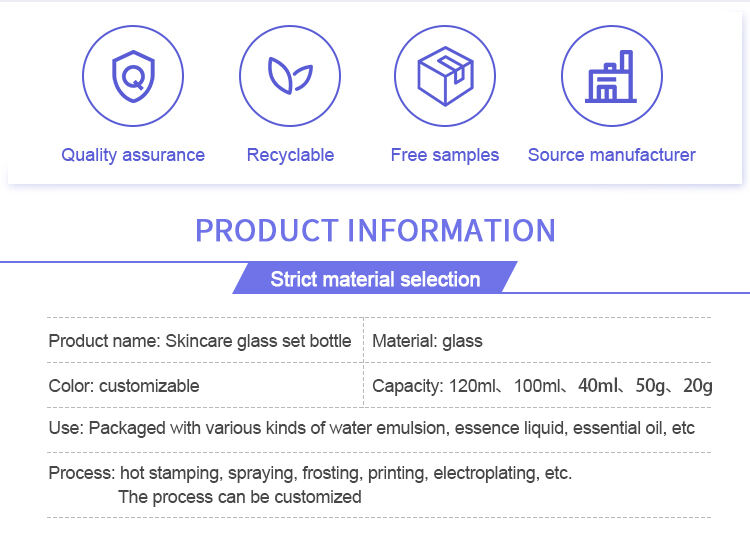
Task: Click the 50g capacity value
Action: (x=650, y=386)
